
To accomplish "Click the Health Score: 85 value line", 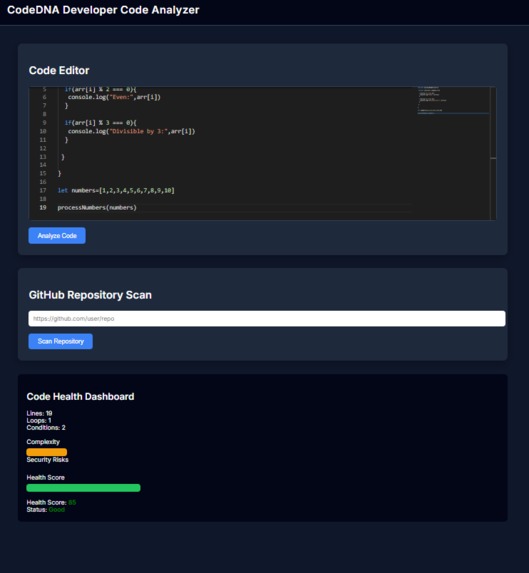I will [51, 502].
